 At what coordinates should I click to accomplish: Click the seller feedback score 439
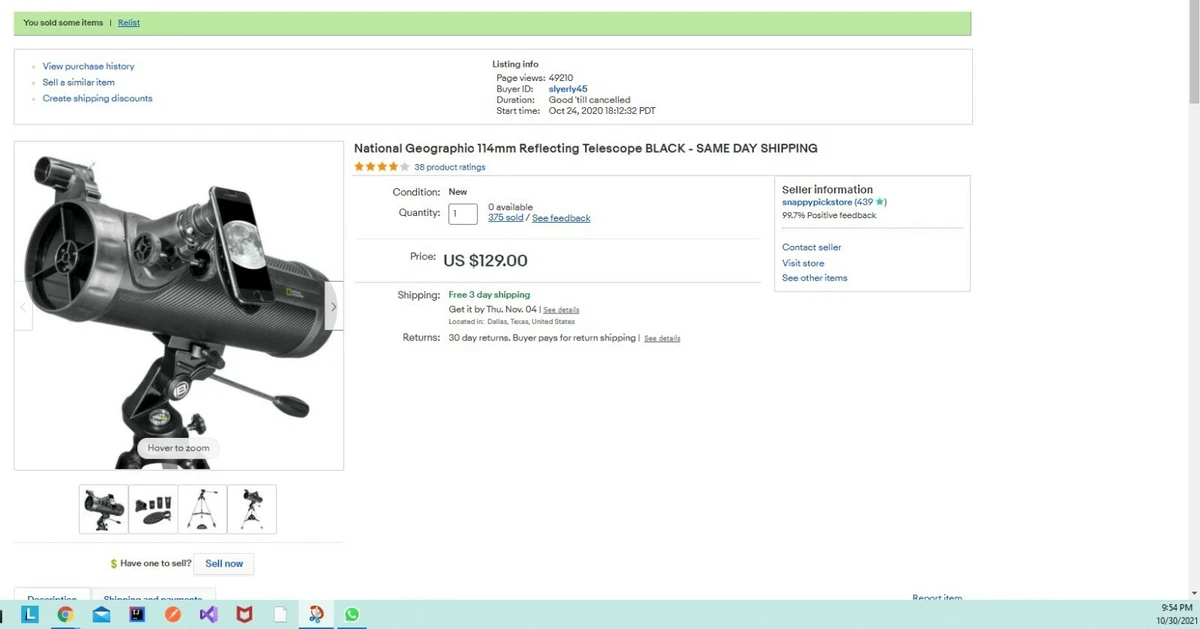pyautogui.click(x=864, y=202)
